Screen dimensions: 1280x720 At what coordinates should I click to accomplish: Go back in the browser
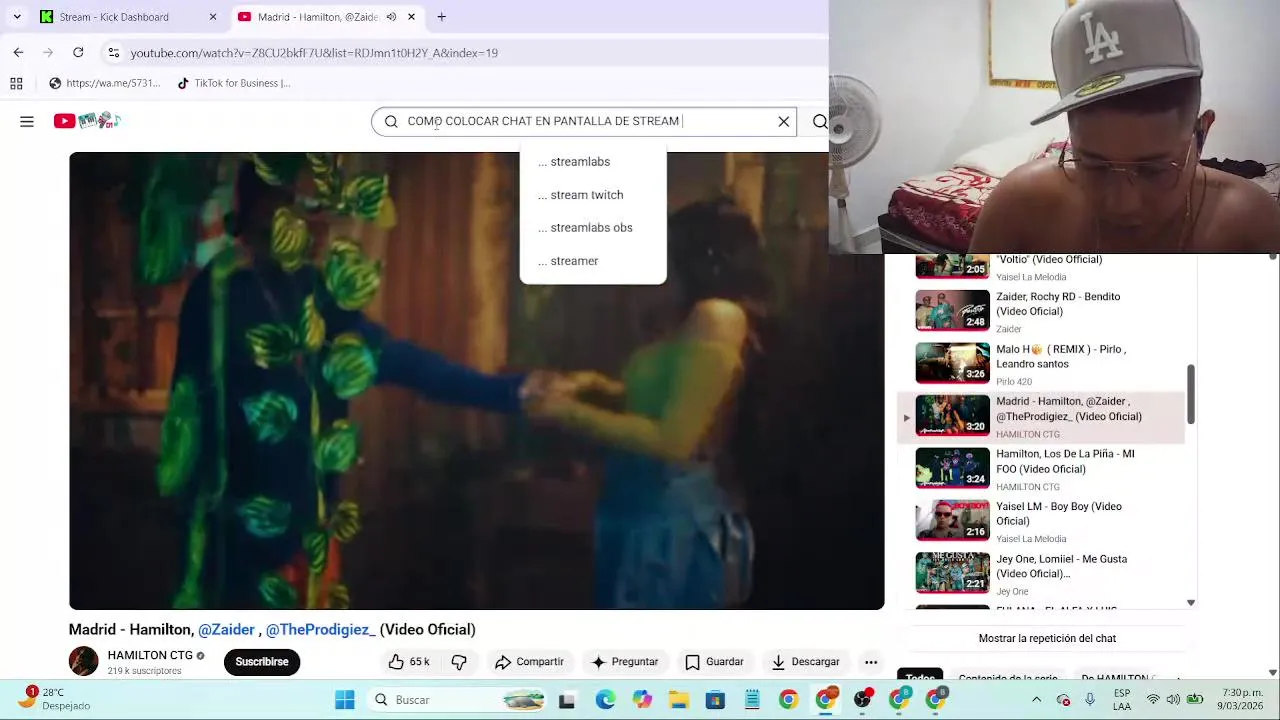point(18,52)
